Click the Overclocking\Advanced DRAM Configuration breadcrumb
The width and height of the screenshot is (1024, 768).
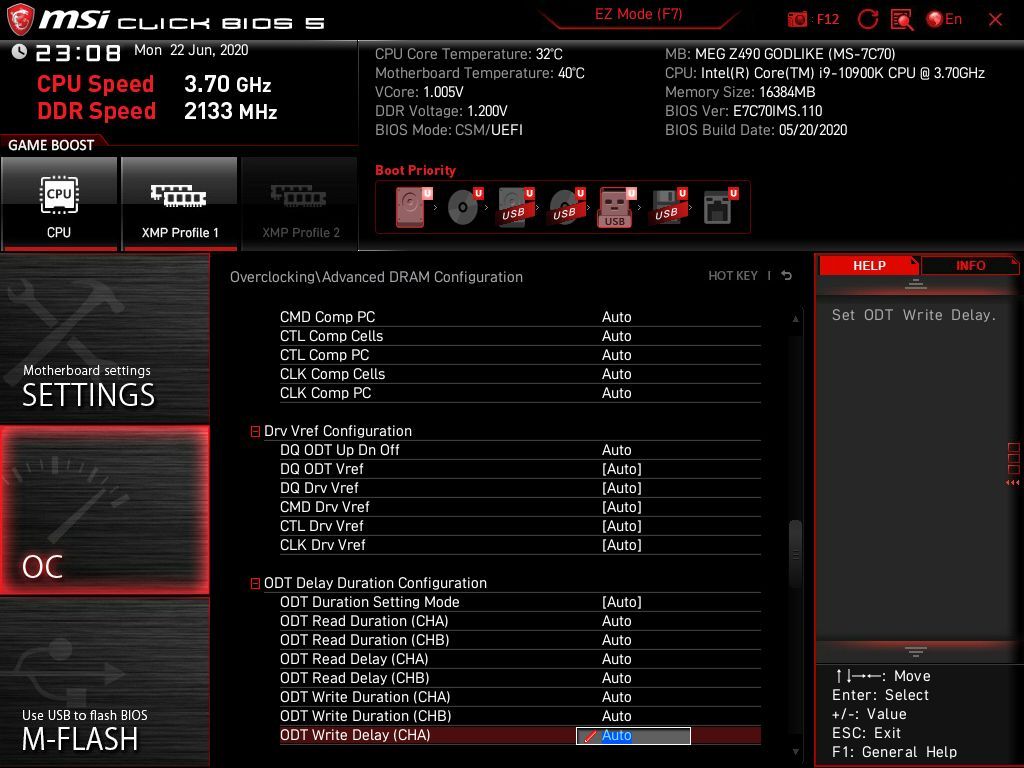(376, 277)
